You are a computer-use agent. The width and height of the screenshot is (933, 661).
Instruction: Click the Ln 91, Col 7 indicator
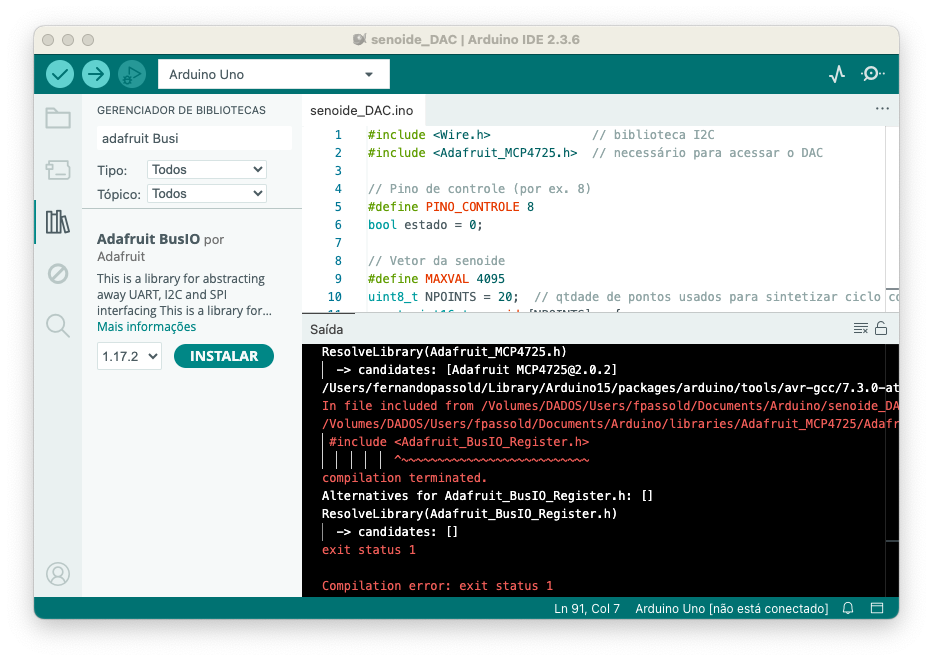[587, 609]
